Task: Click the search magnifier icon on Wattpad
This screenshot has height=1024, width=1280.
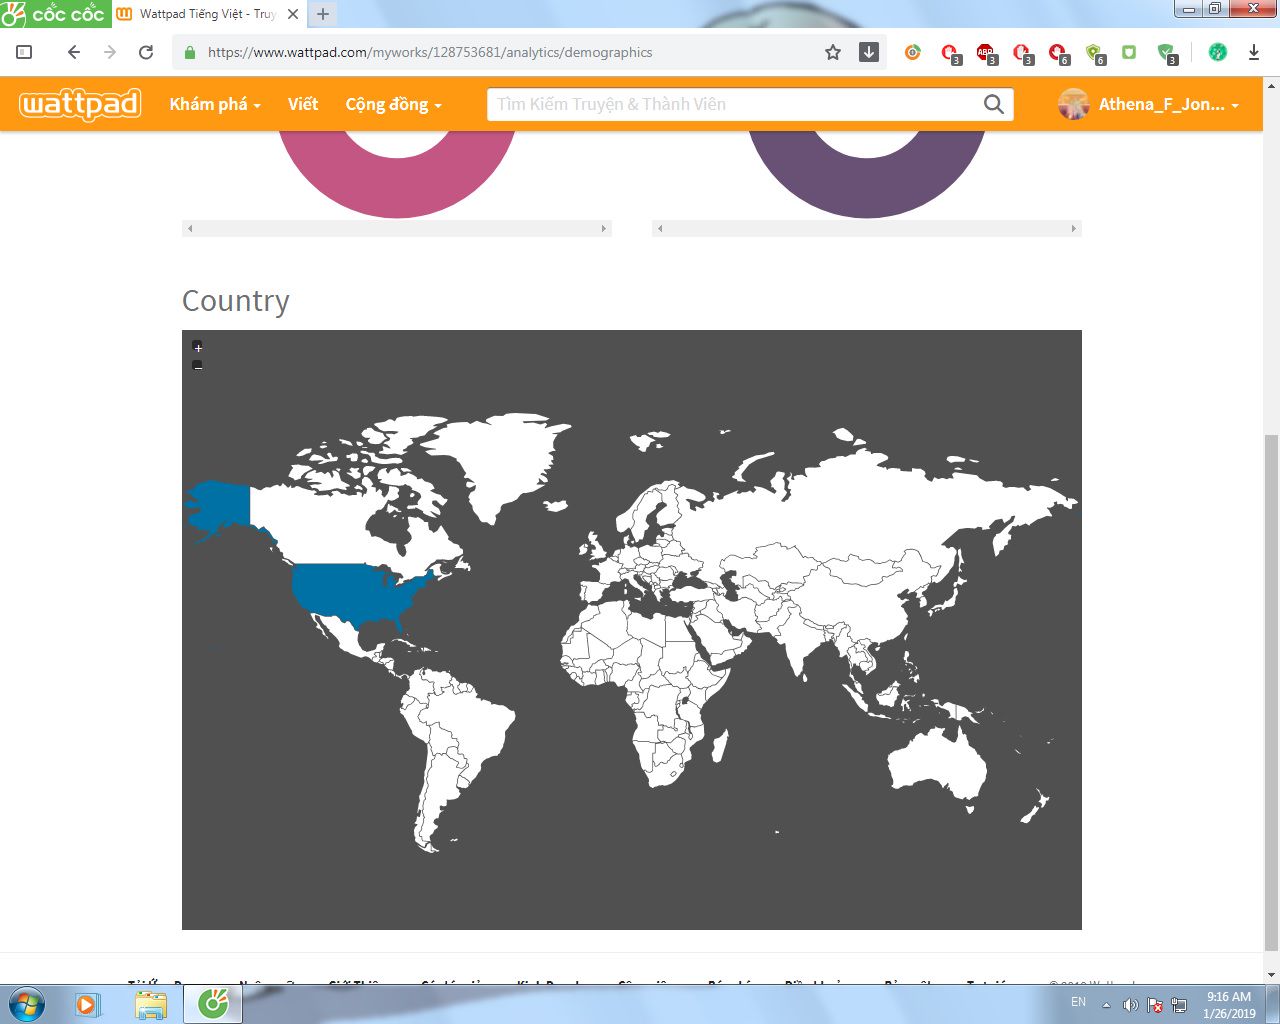Action: [x=994, y=104]
